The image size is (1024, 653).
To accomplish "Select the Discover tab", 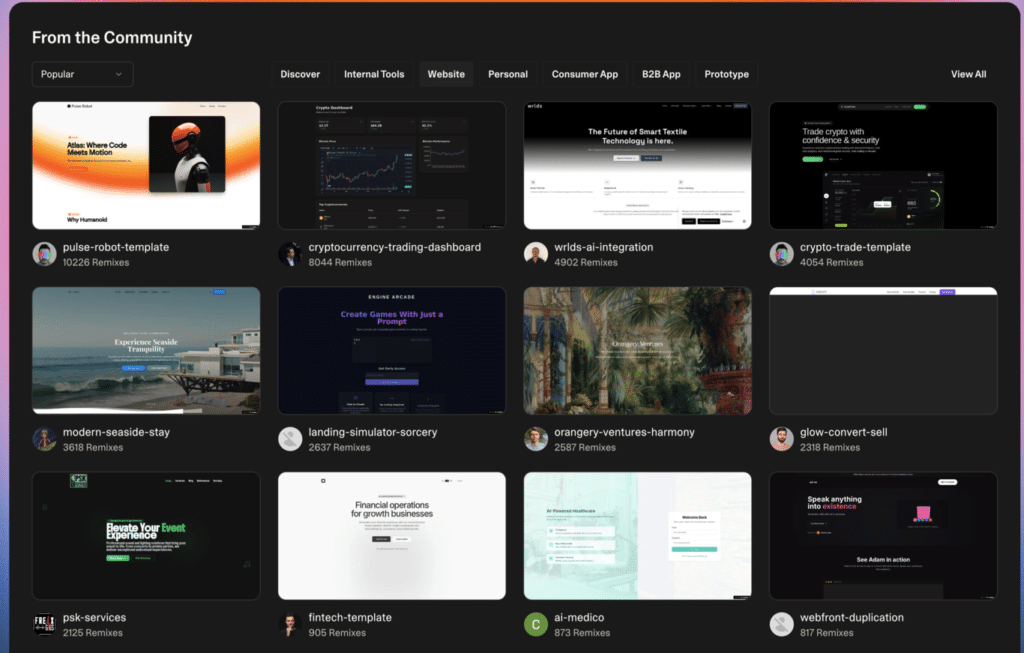I will 300,74.
